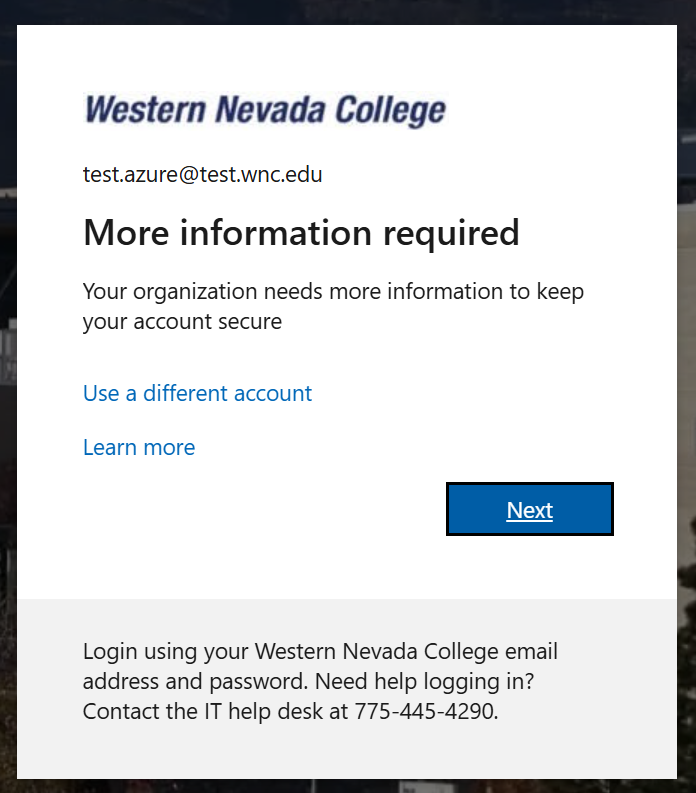
Task: Click the "Your organization needs more information" line
Action: tap(333, 292)
